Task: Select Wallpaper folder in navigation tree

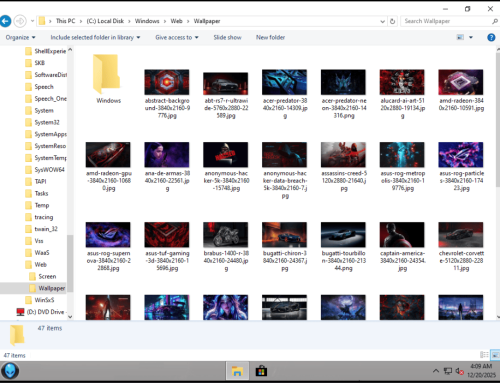Action: (x=47, y=288)
